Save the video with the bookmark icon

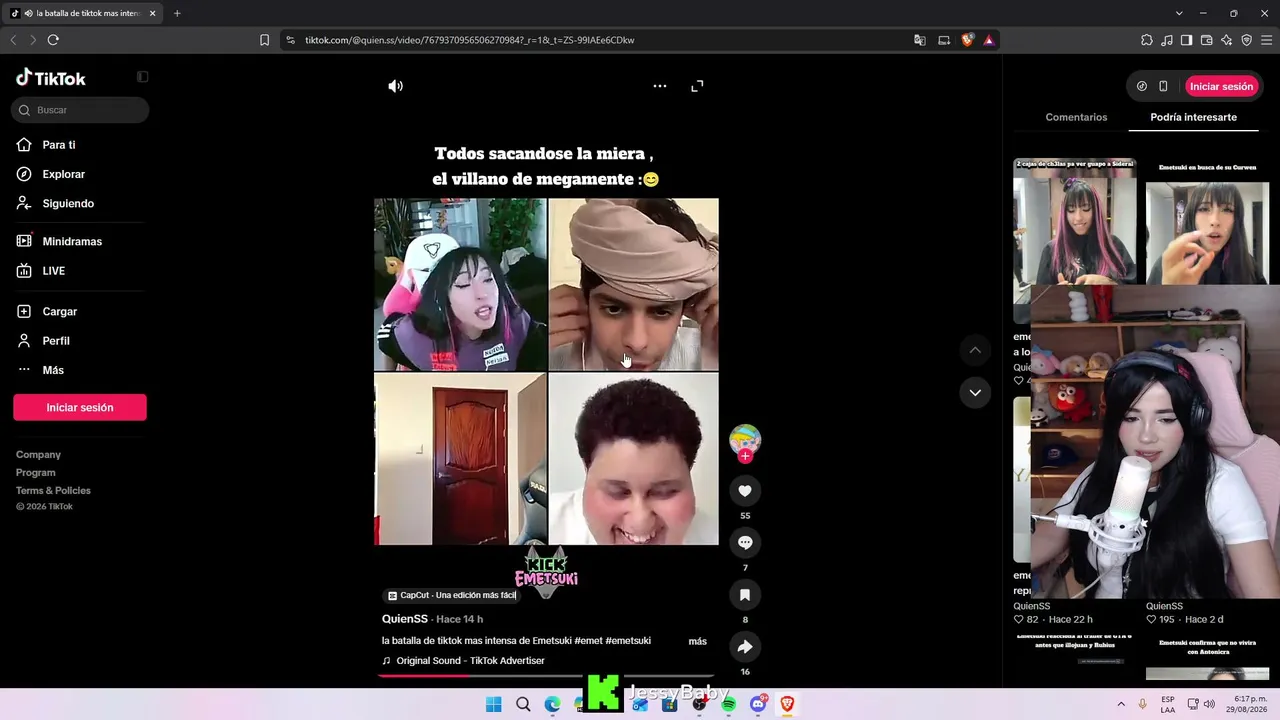tap(745, 595)
